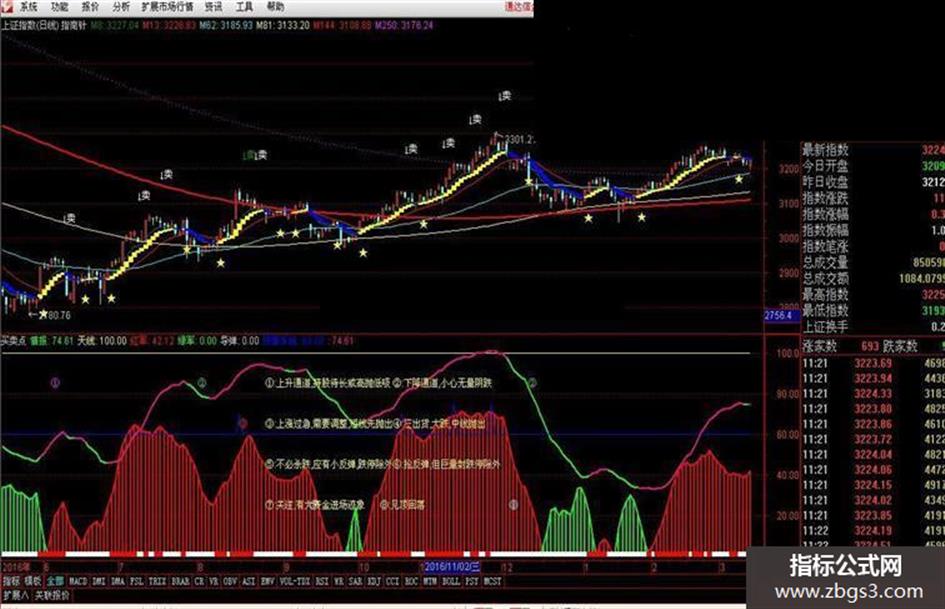This screenshot has height=609, width=945.
Task: Click the blue 2756.4 price axis label
Action: tap(781, 315)
